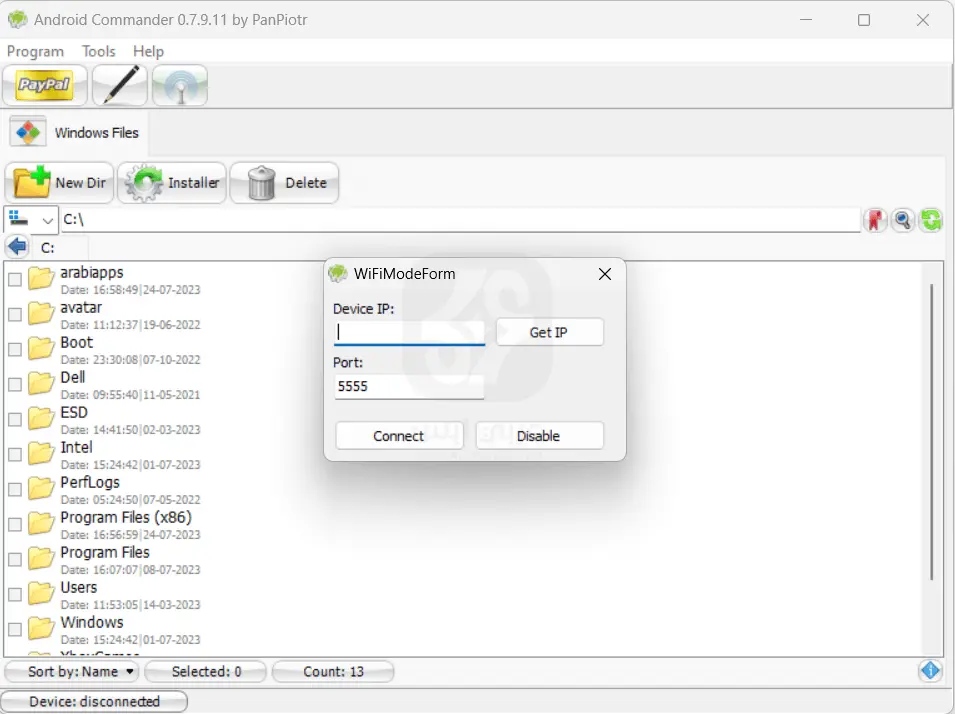Refresh the file list with green icon
955x714 pixels.
pyautogui.click(x=931, y=220)
